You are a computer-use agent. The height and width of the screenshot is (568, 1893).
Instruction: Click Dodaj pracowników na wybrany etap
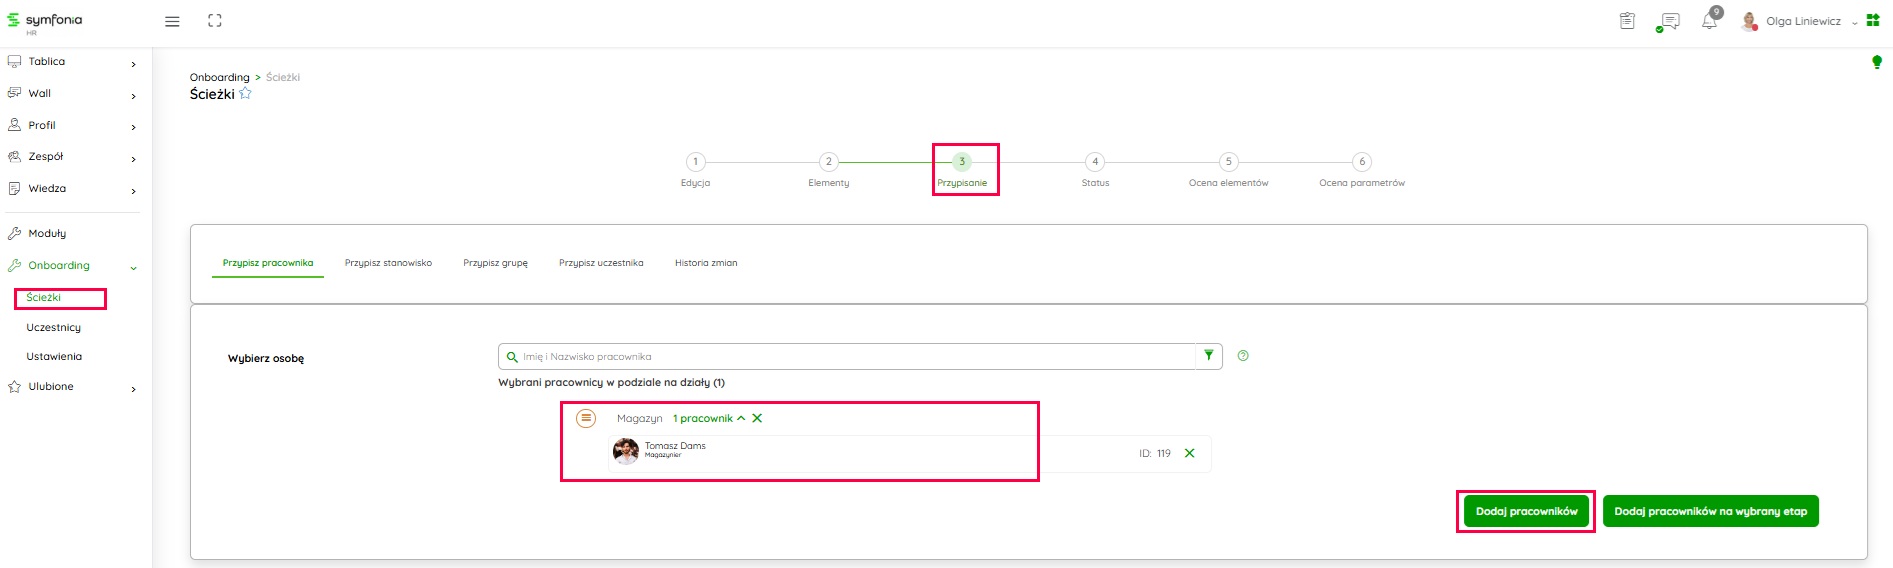pos(1710,511)
